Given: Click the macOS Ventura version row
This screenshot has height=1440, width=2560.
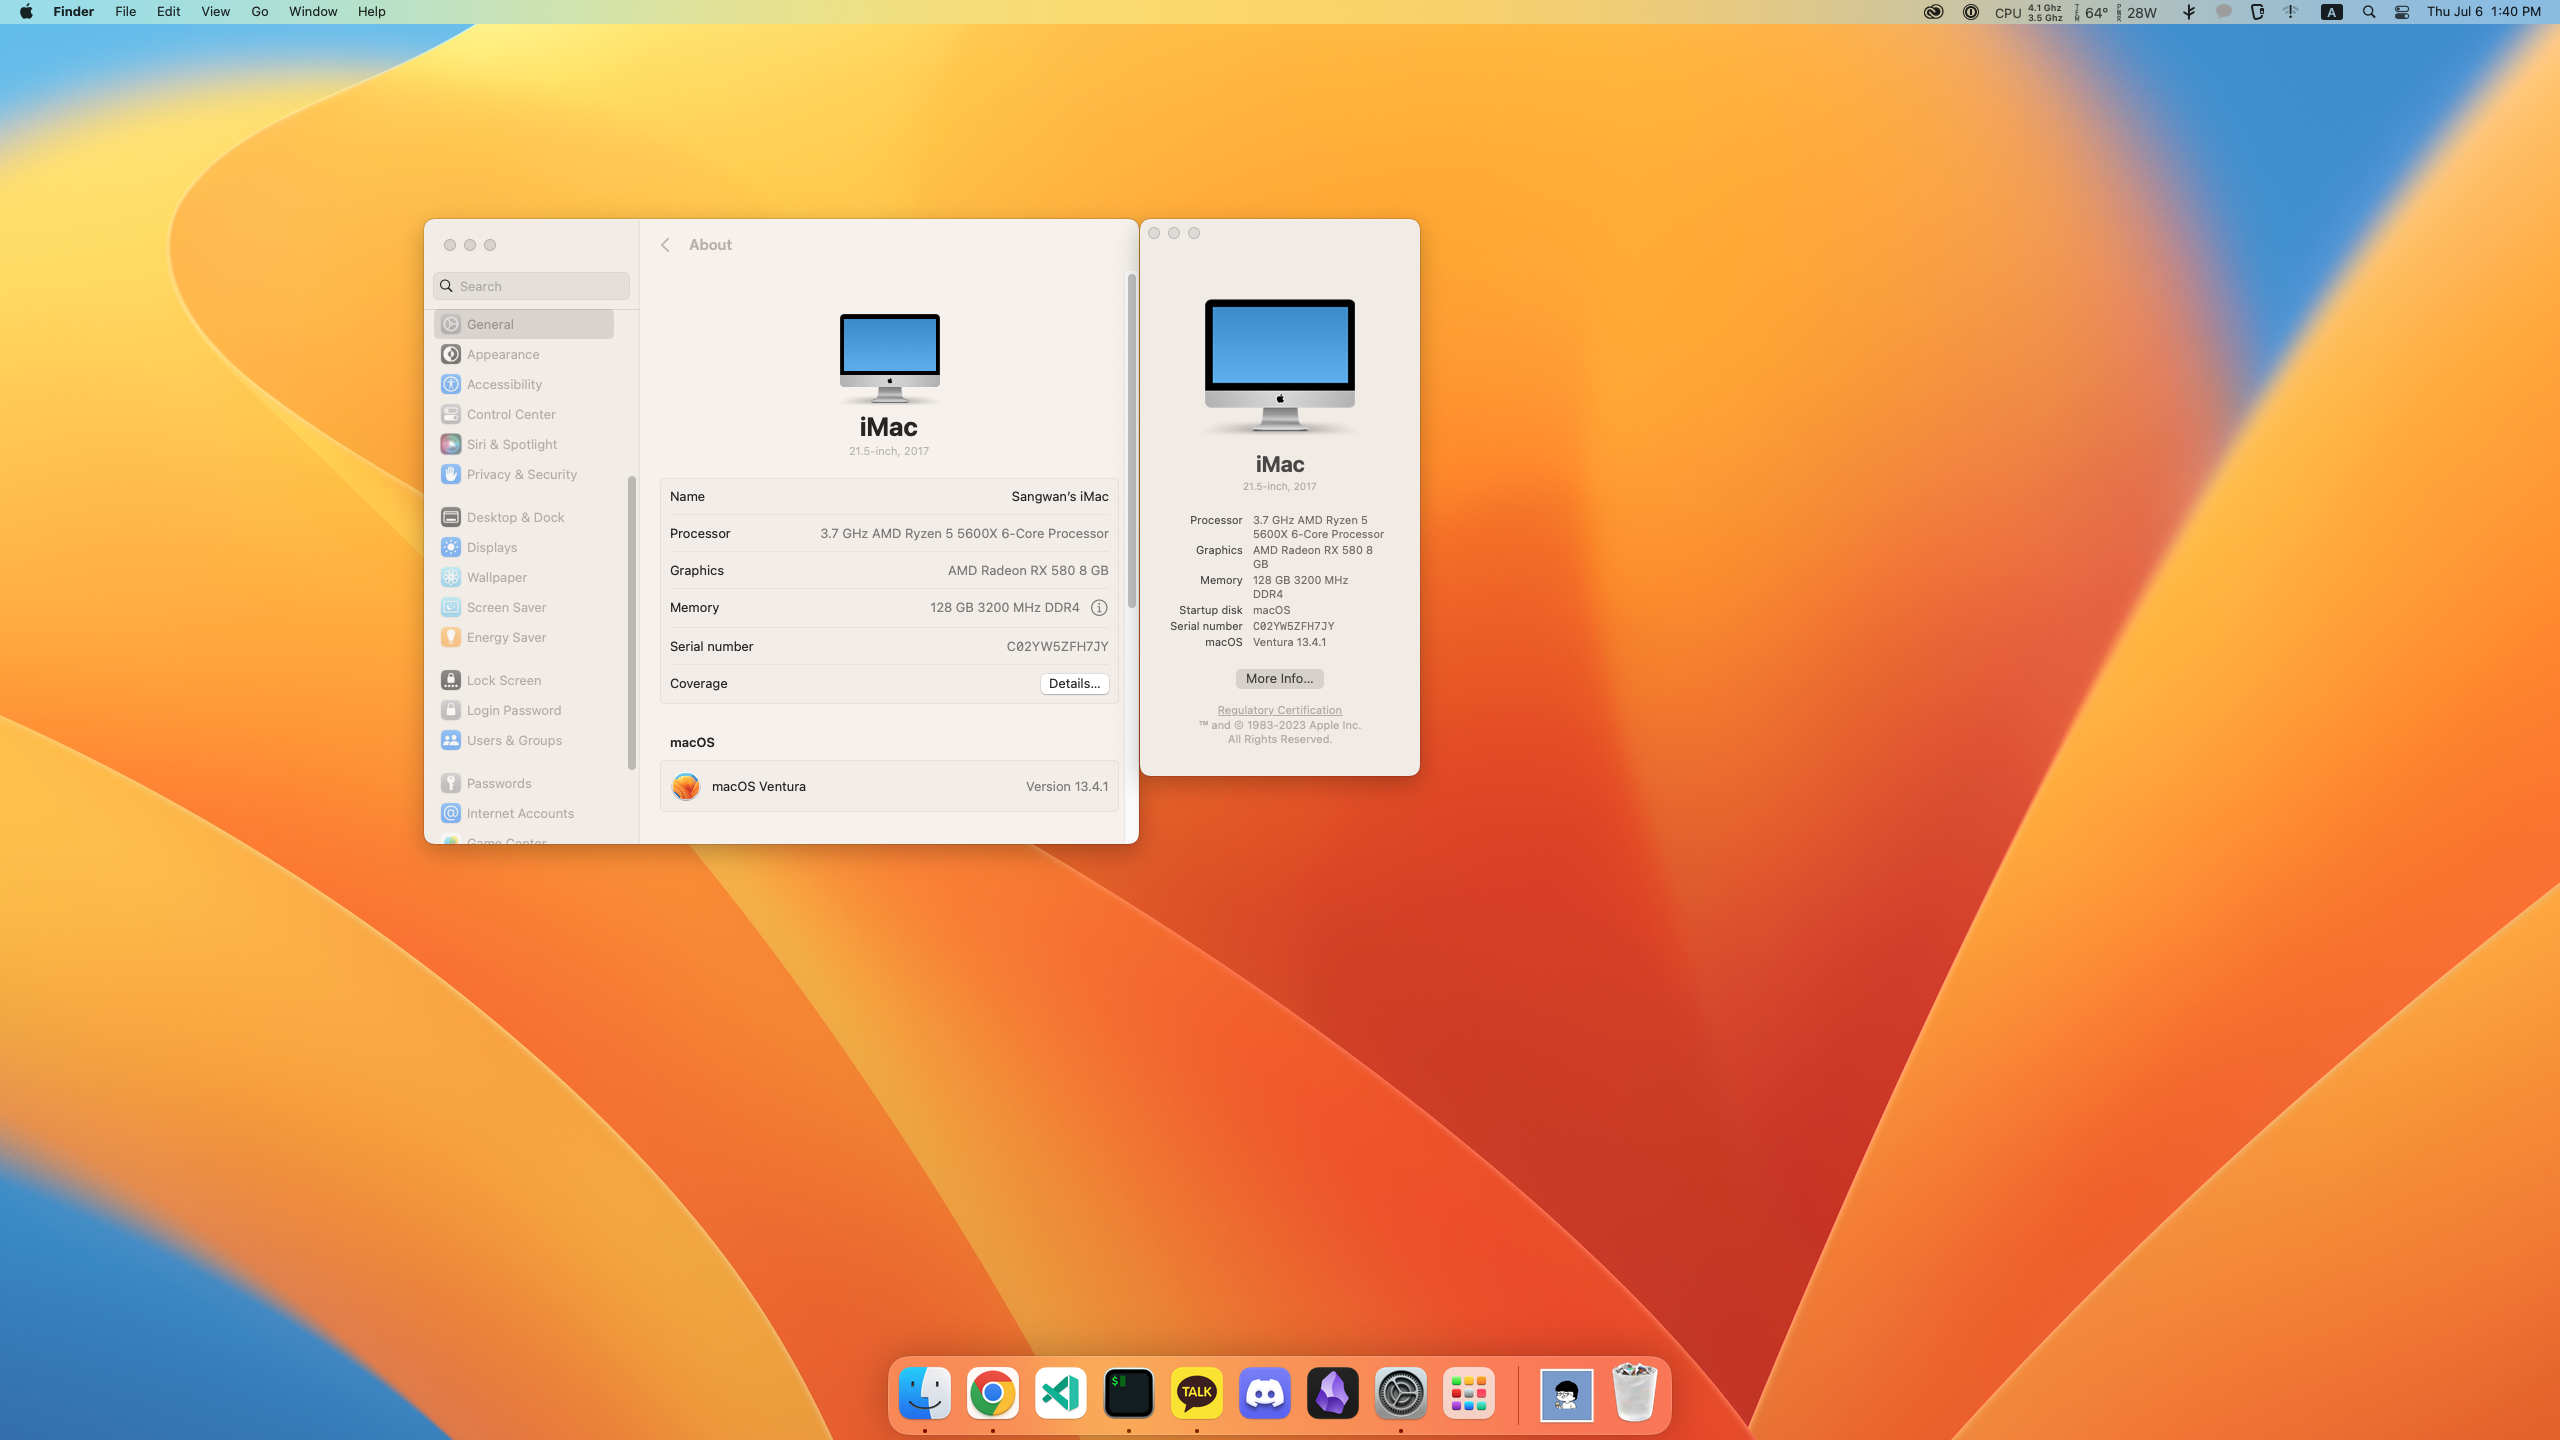Looking at the screenshot, I should click(889, 786).
